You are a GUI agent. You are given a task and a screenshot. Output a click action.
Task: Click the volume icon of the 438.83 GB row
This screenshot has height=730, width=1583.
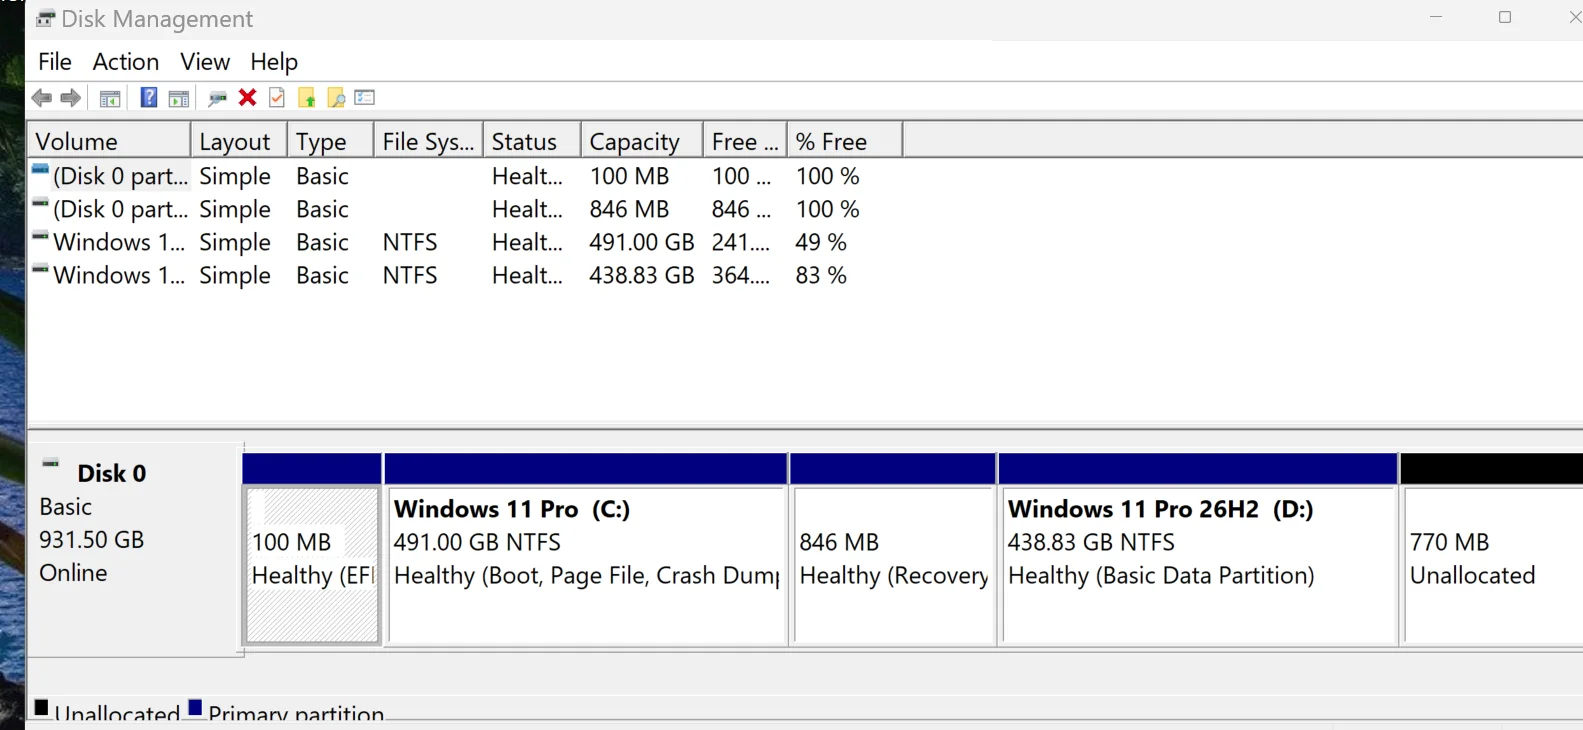click(x=40, y=270)
